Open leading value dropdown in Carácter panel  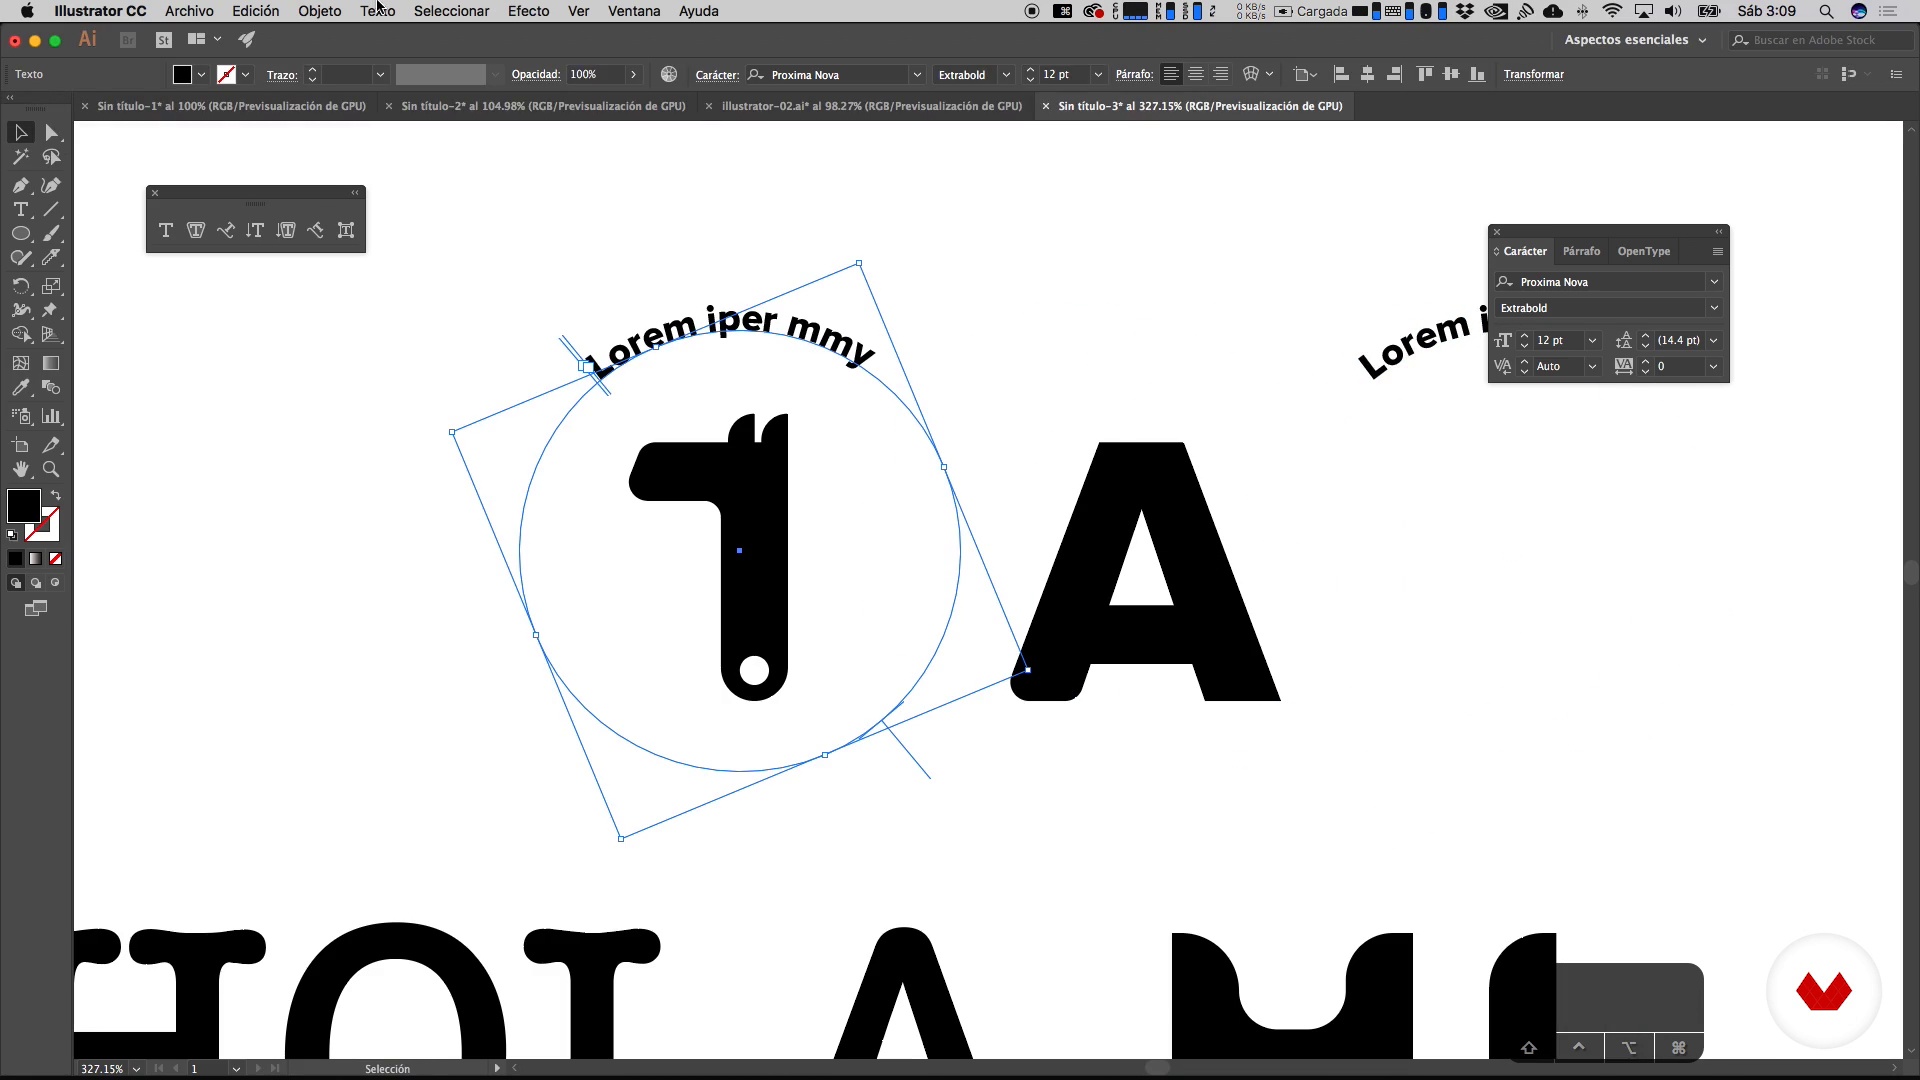click(x=1714, y=340)
